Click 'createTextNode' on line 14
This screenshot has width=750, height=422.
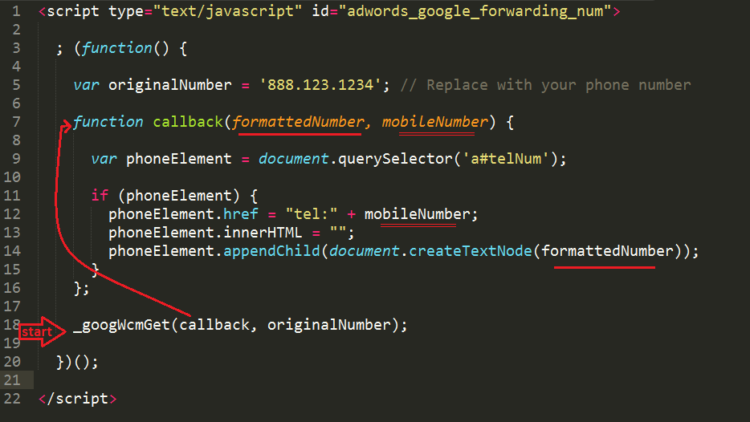pyautogui.click(x=470, y=251)
